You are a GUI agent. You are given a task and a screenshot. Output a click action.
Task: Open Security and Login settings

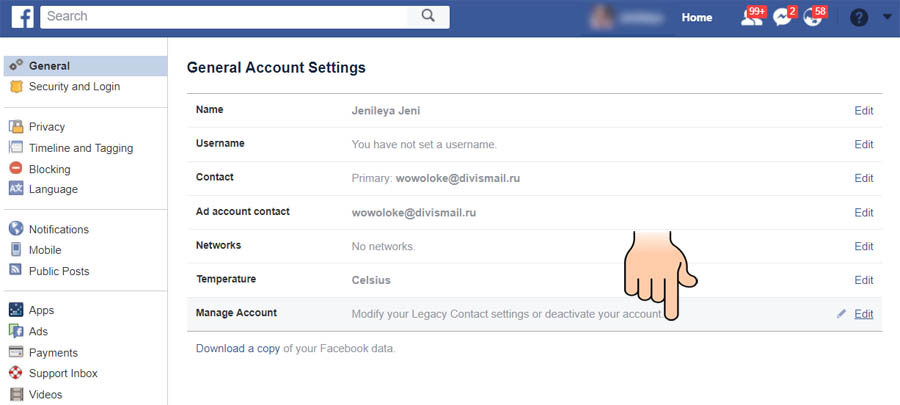[x=75, y=87]
